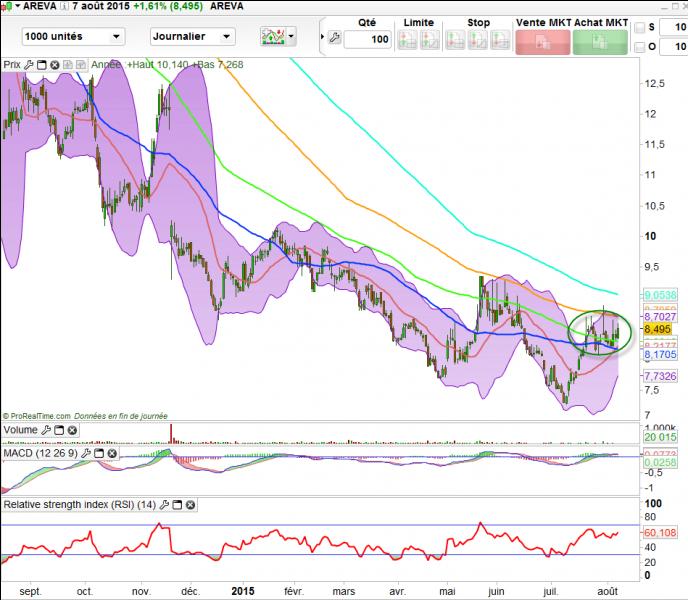Click the 8,1705 blue average label
This screenshot has width=688, height=600.
tap(660, 354)
